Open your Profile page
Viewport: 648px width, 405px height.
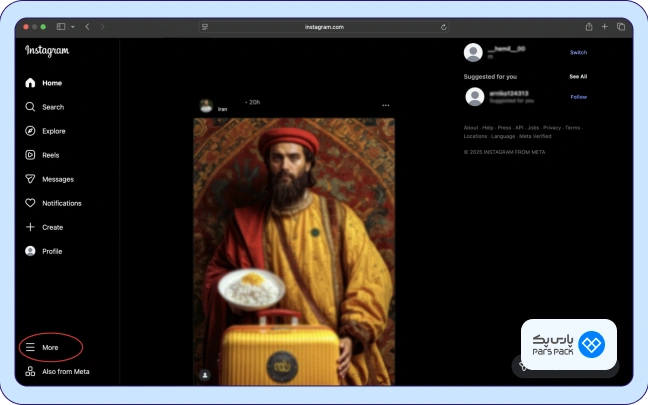[44, 251]
